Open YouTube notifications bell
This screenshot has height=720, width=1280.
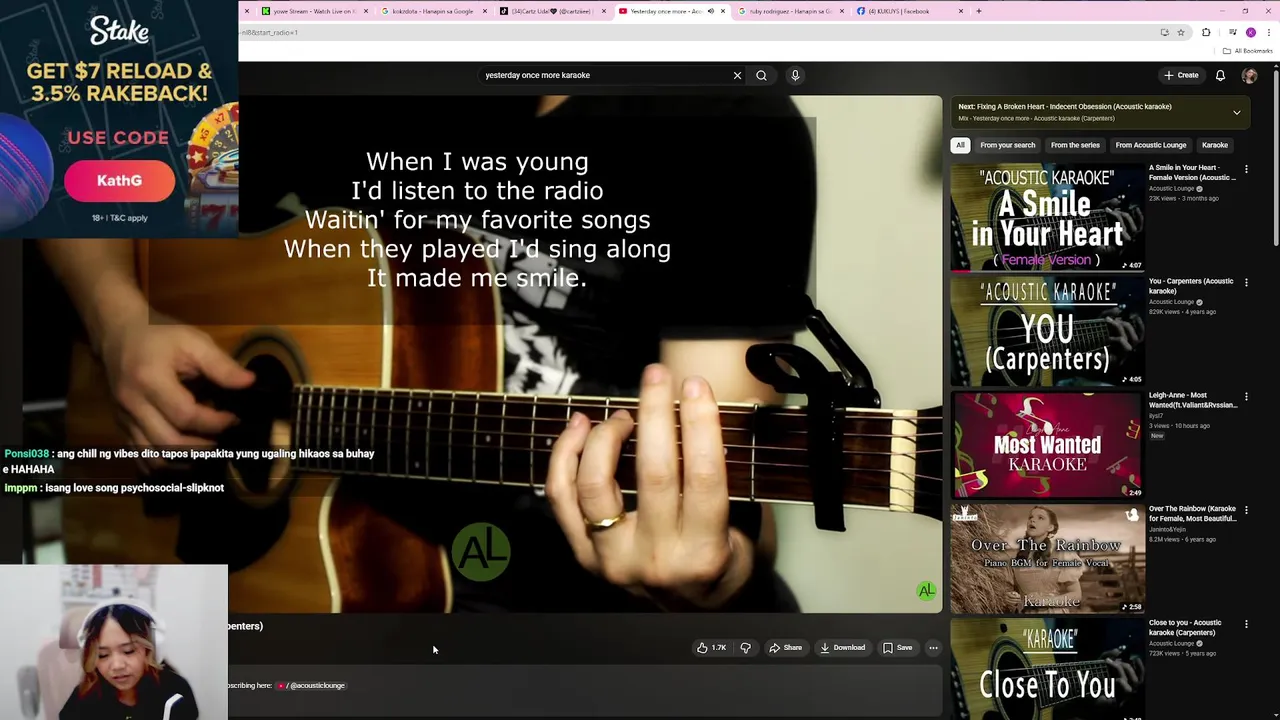[x=1220, y=75]
